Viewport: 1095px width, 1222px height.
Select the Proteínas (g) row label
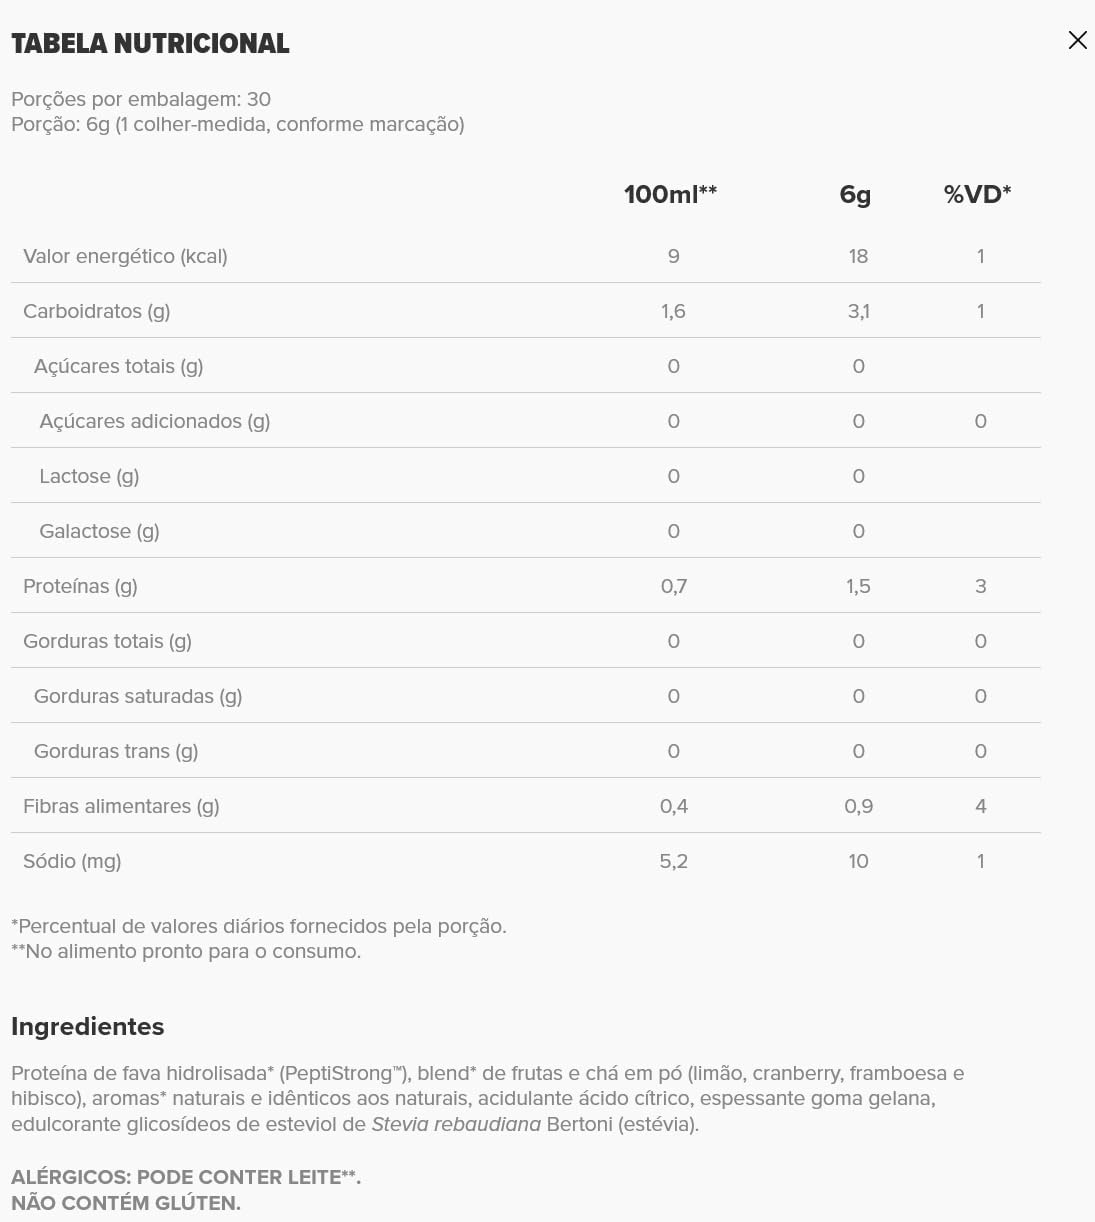click(80, 586)
